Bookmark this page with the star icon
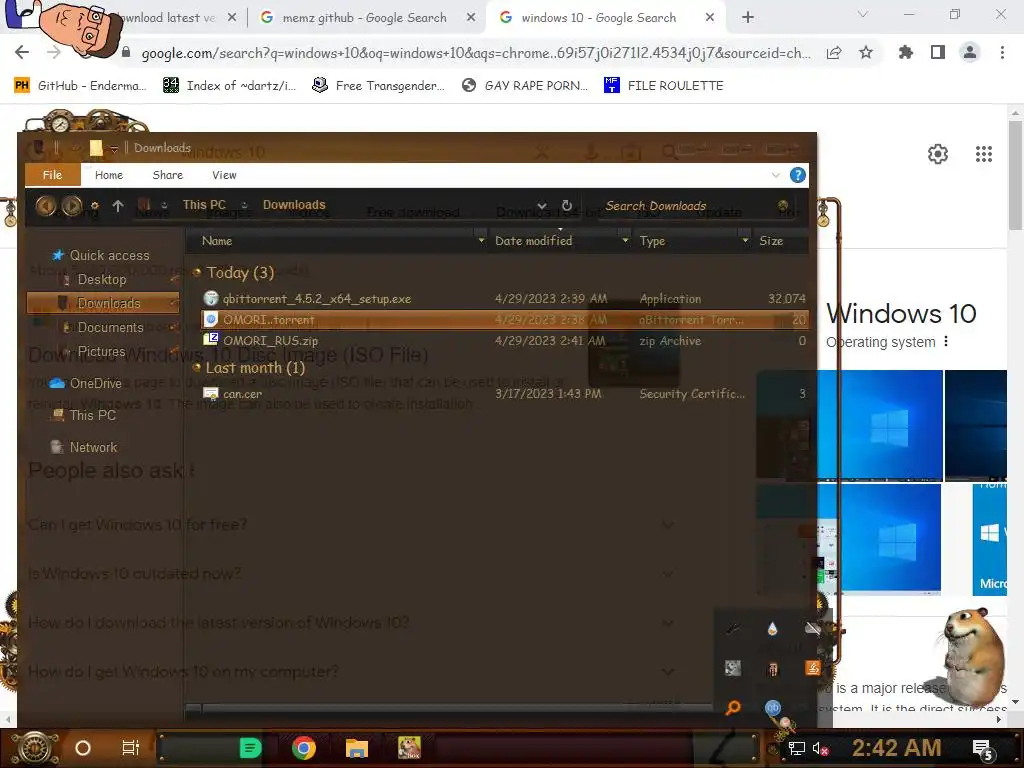The width and height of the screenshot is (1024, 768). 866,52
